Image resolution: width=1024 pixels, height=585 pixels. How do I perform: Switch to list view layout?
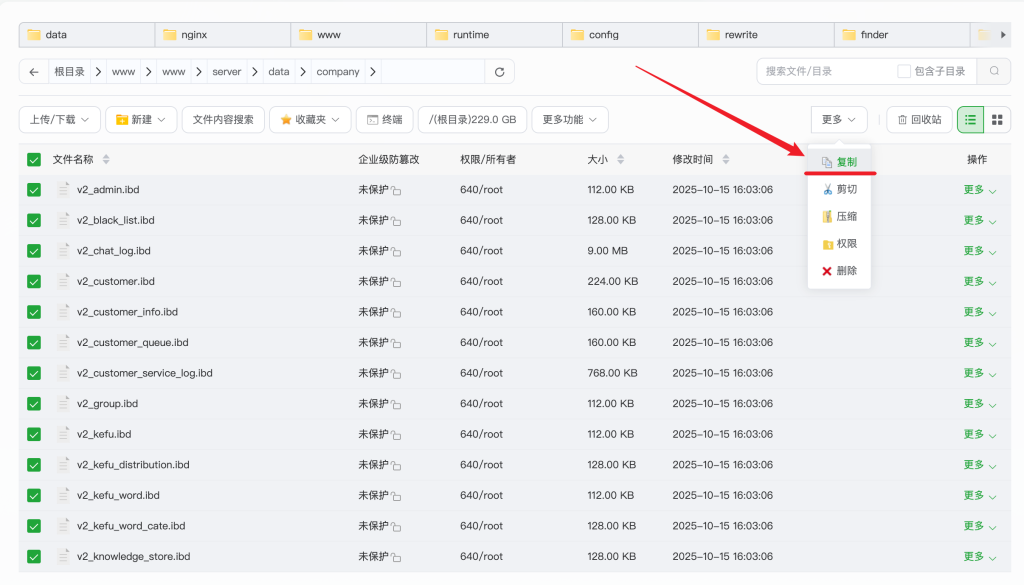970,120
